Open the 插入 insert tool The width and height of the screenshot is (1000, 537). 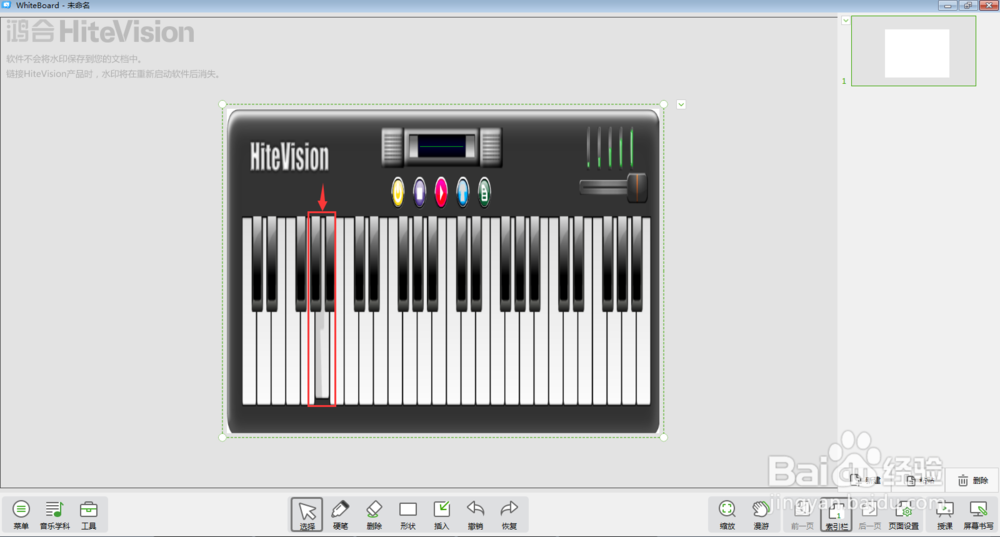coord(441,515)
